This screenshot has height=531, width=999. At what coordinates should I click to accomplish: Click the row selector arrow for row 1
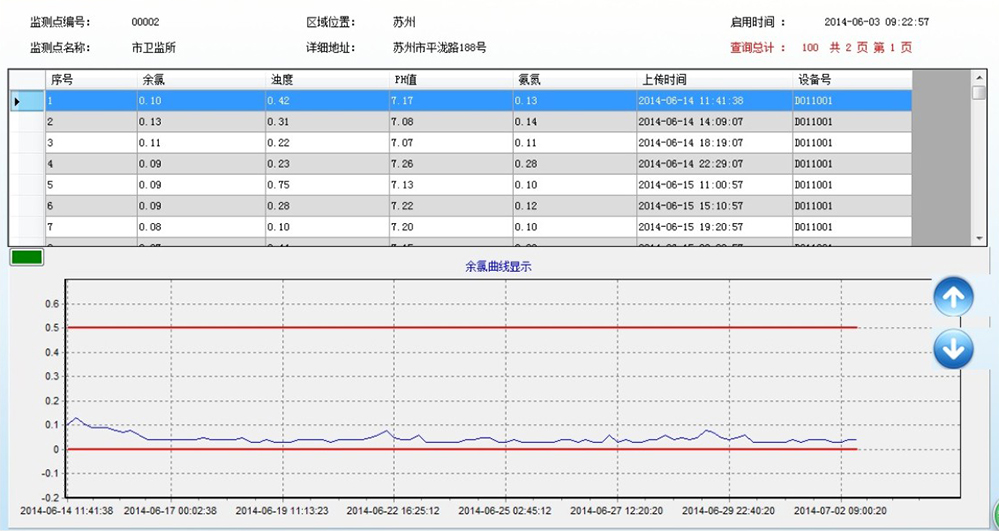(17, 101)
